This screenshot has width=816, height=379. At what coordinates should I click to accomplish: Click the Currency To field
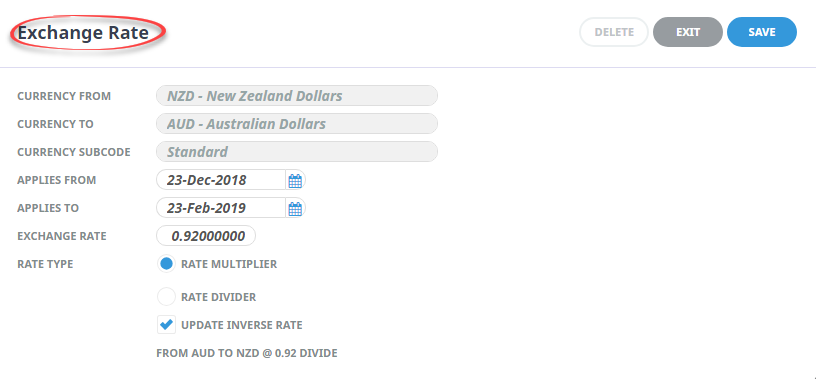point(297,124)
